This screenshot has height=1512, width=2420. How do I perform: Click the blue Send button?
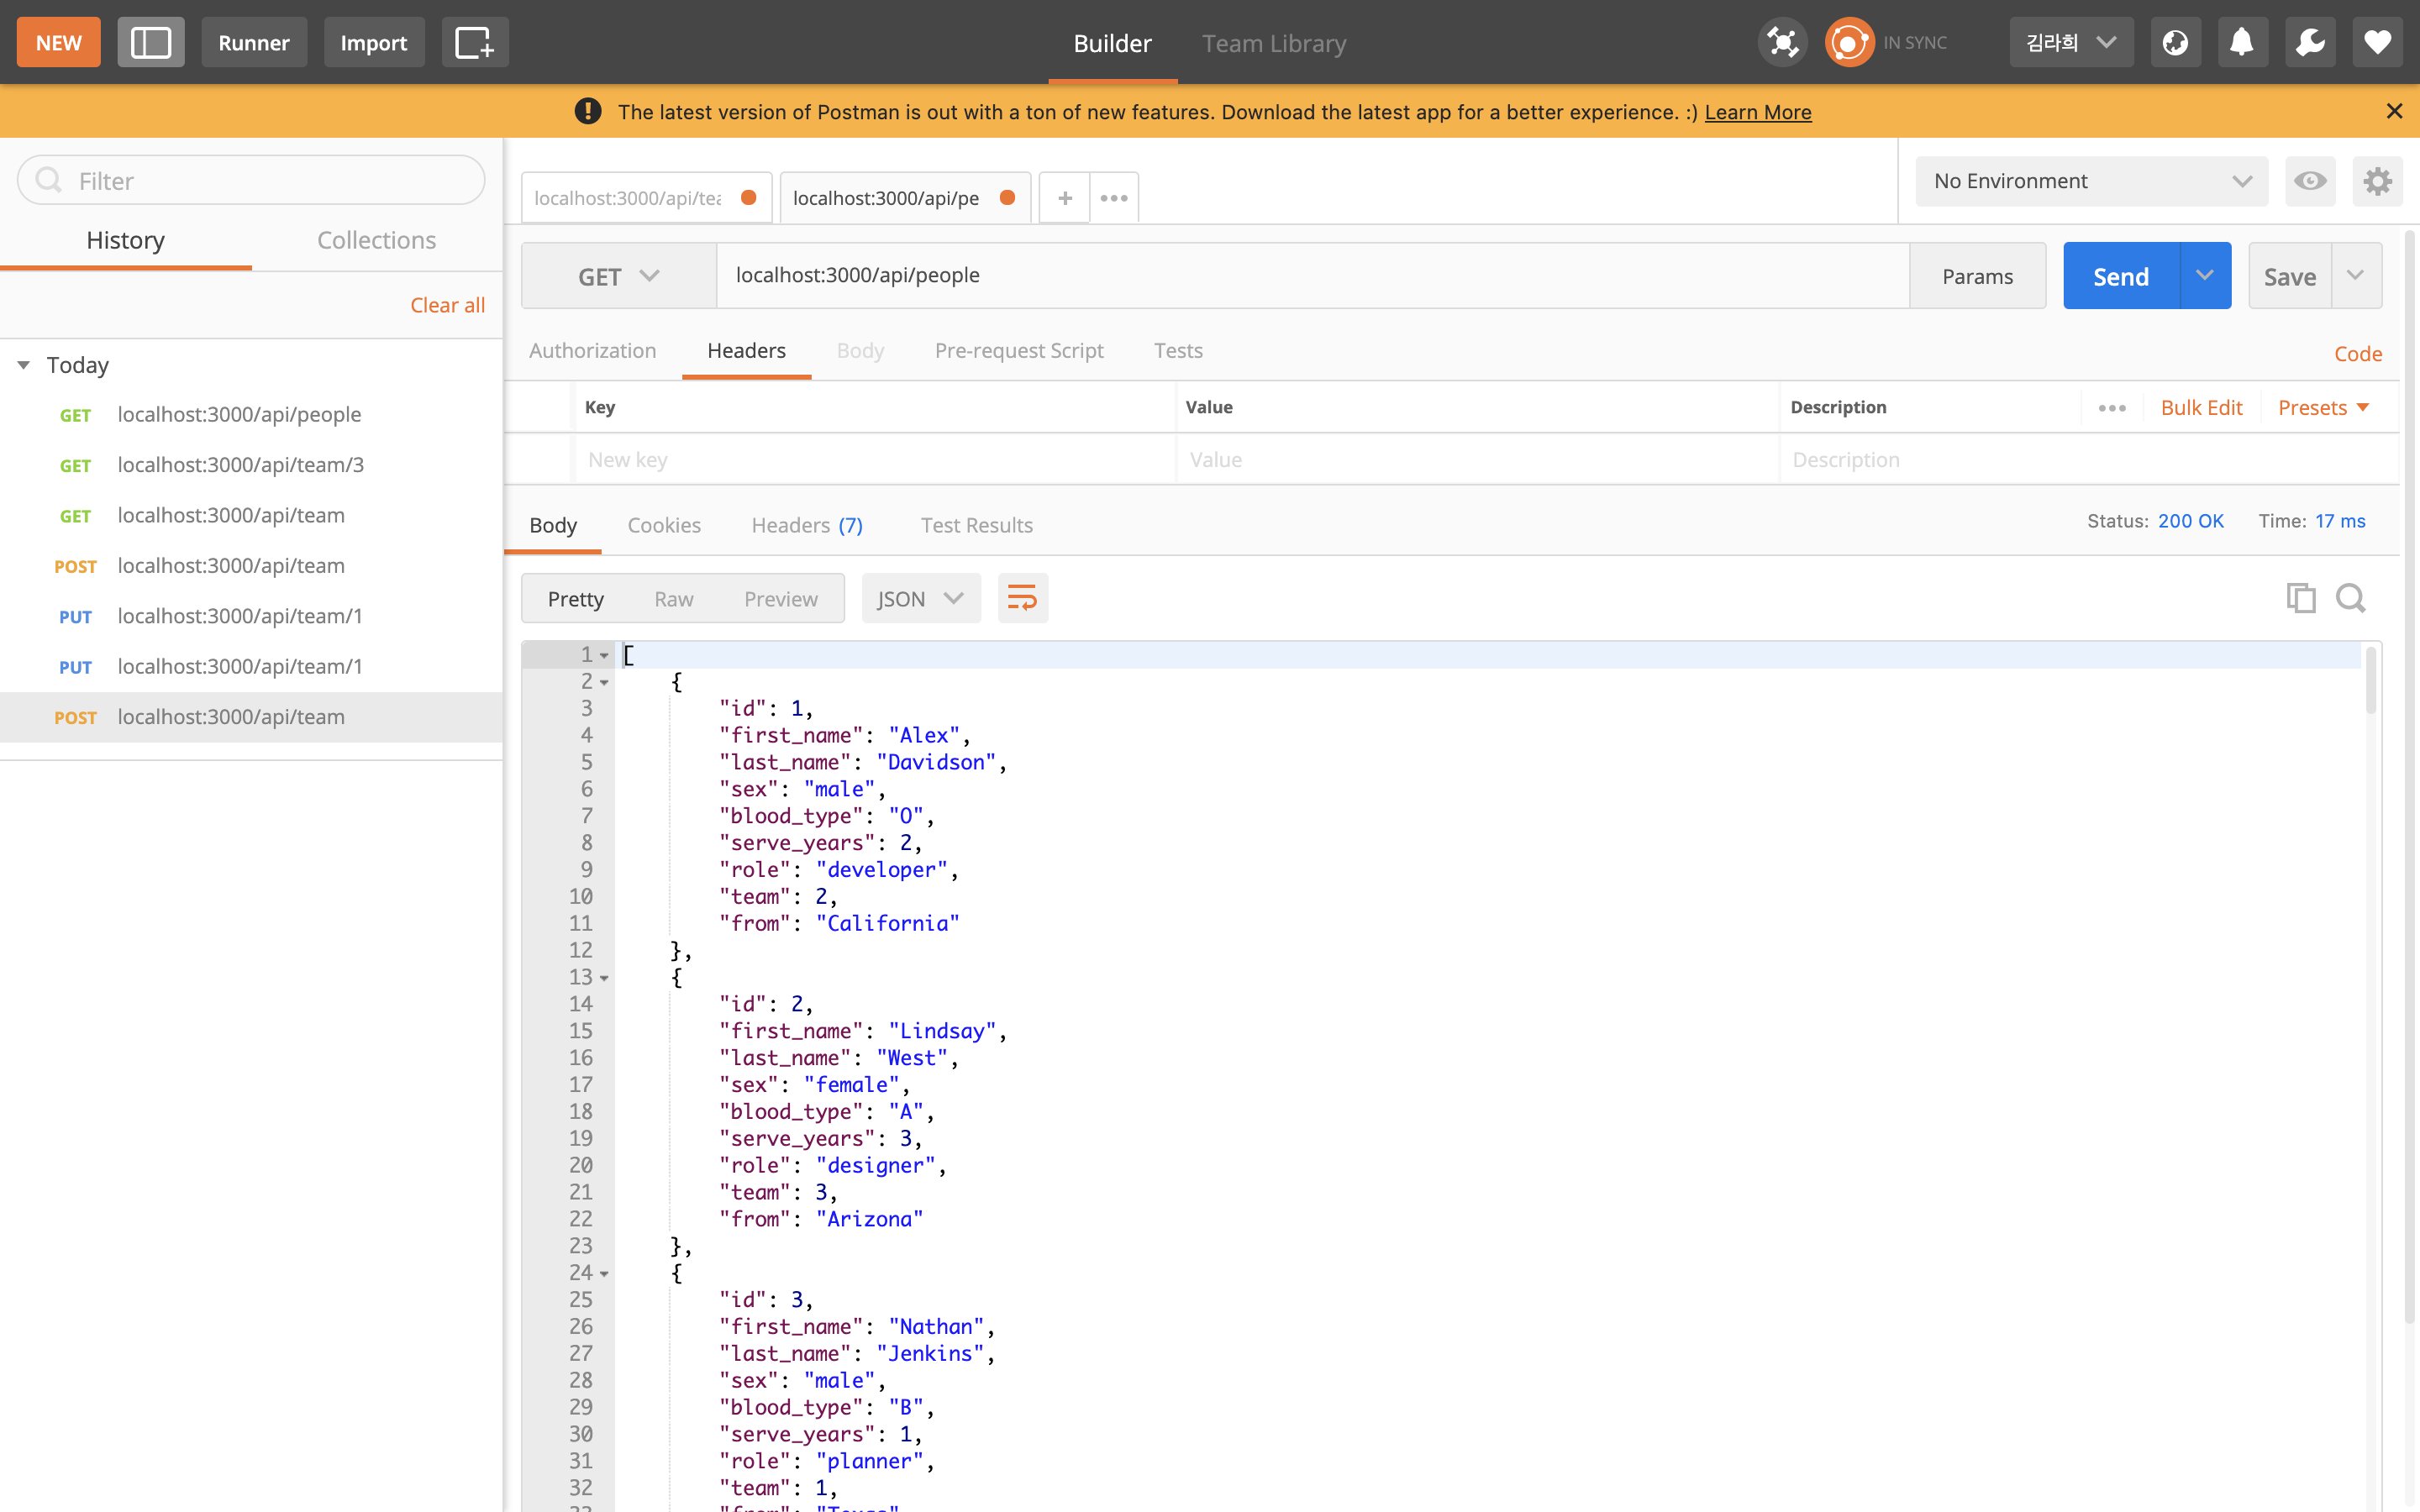click(x=2120, y=276)
